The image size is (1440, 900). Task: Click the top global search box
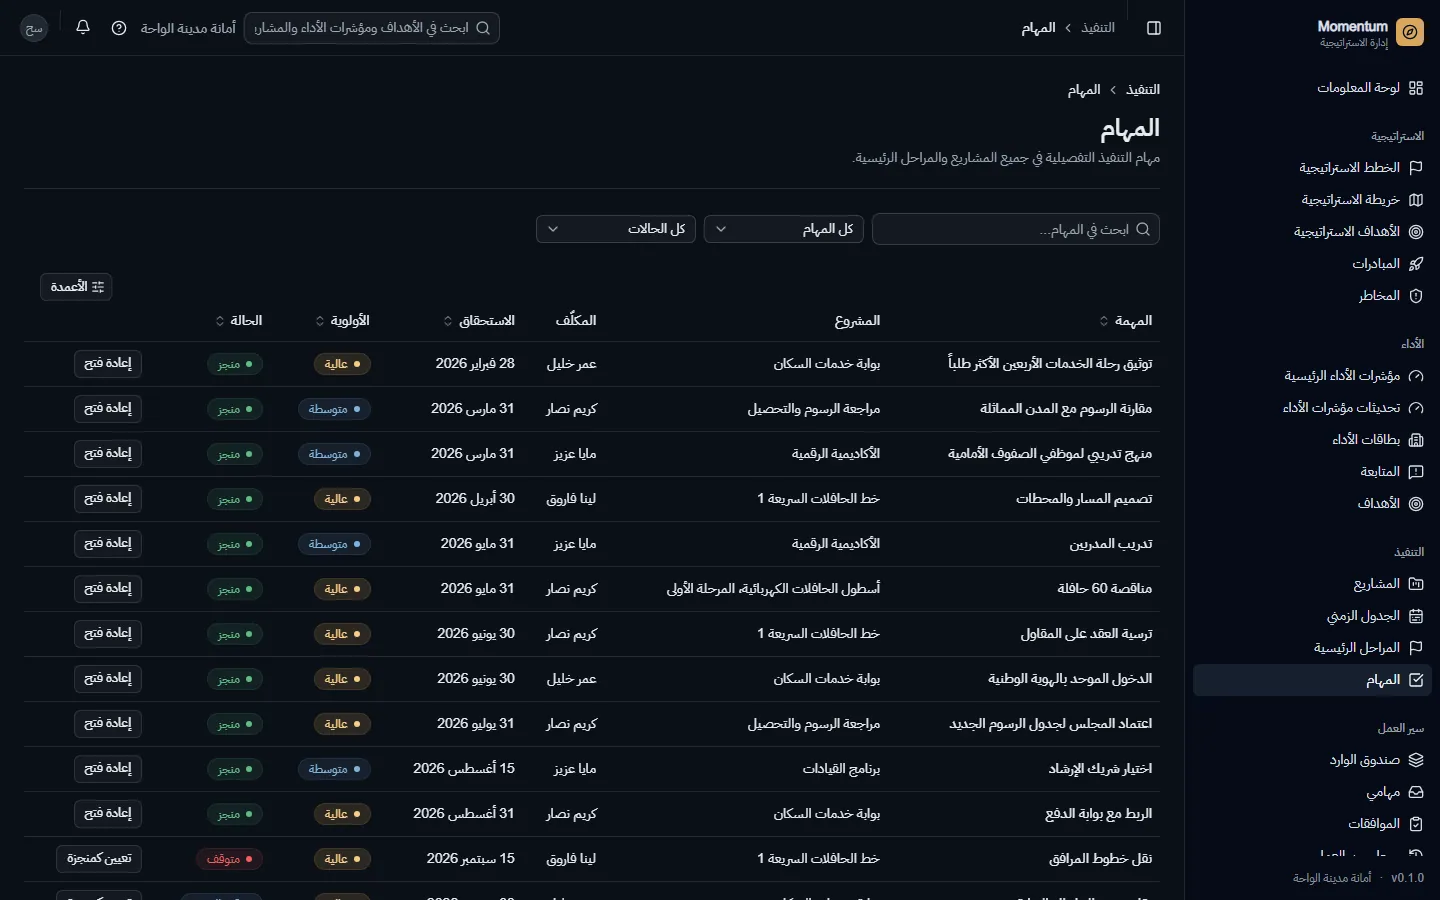[x=372, y=28]
